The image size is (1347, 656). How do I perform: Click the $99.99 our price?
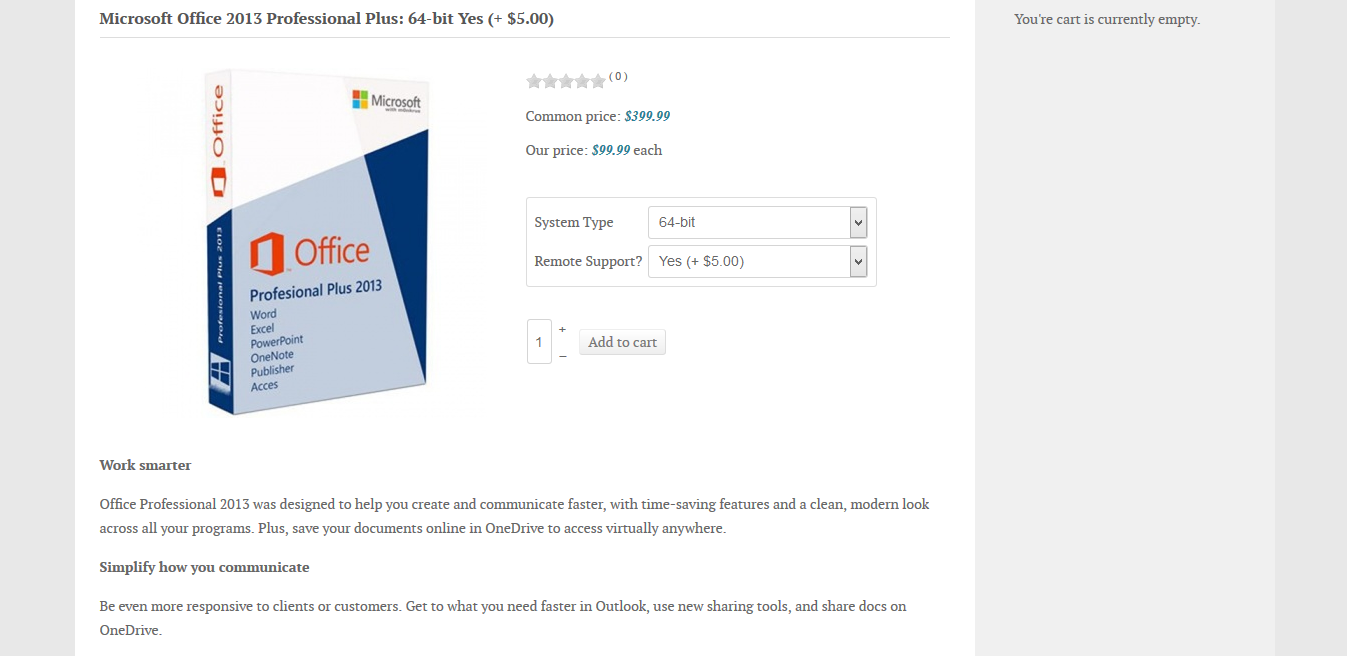(611, 150)
